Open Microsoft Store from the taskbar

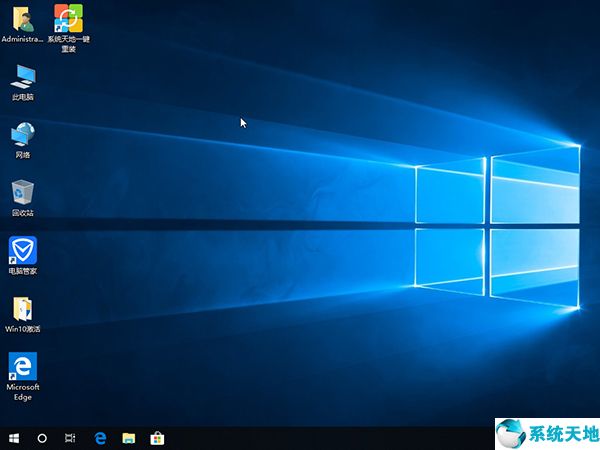(x=157, y=438)
